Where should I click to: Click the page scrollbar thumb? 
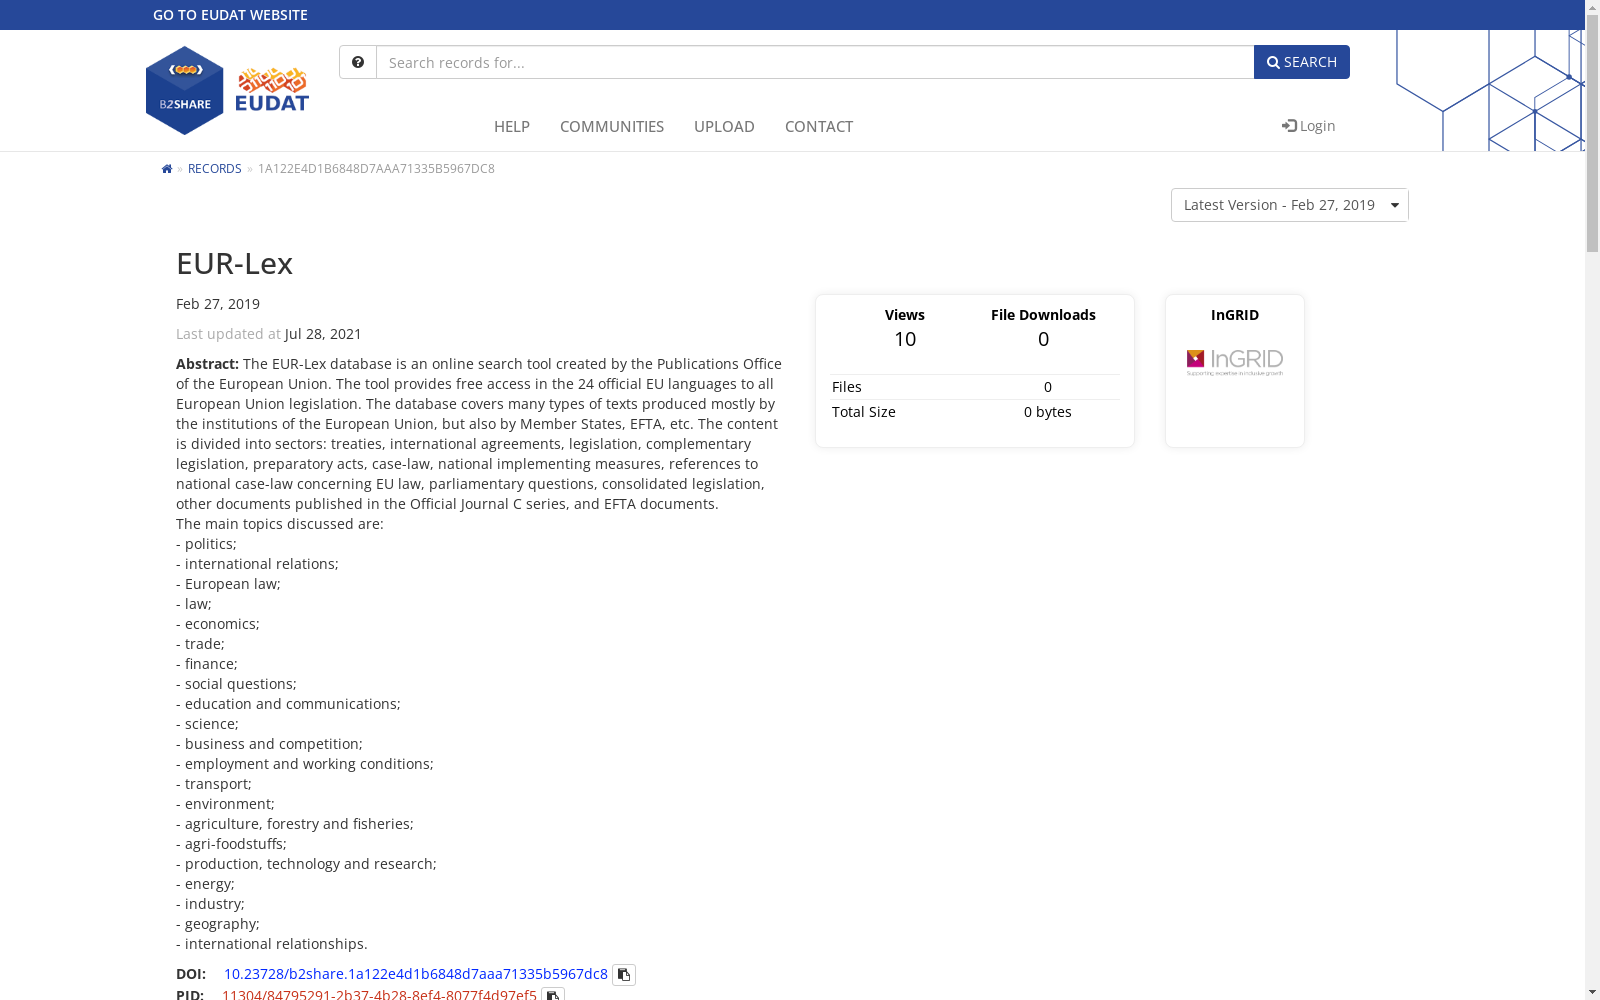pos(1592,135)
